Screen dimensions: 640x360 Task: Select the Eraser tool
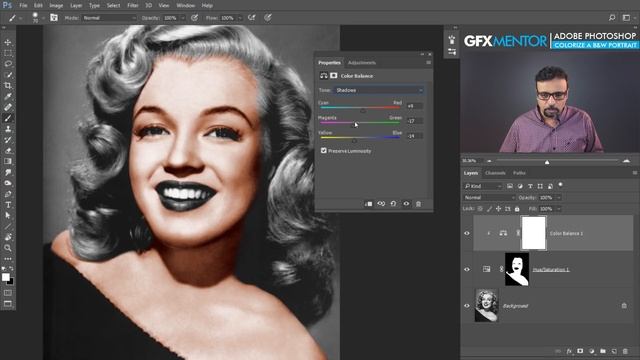coord(8,151)
